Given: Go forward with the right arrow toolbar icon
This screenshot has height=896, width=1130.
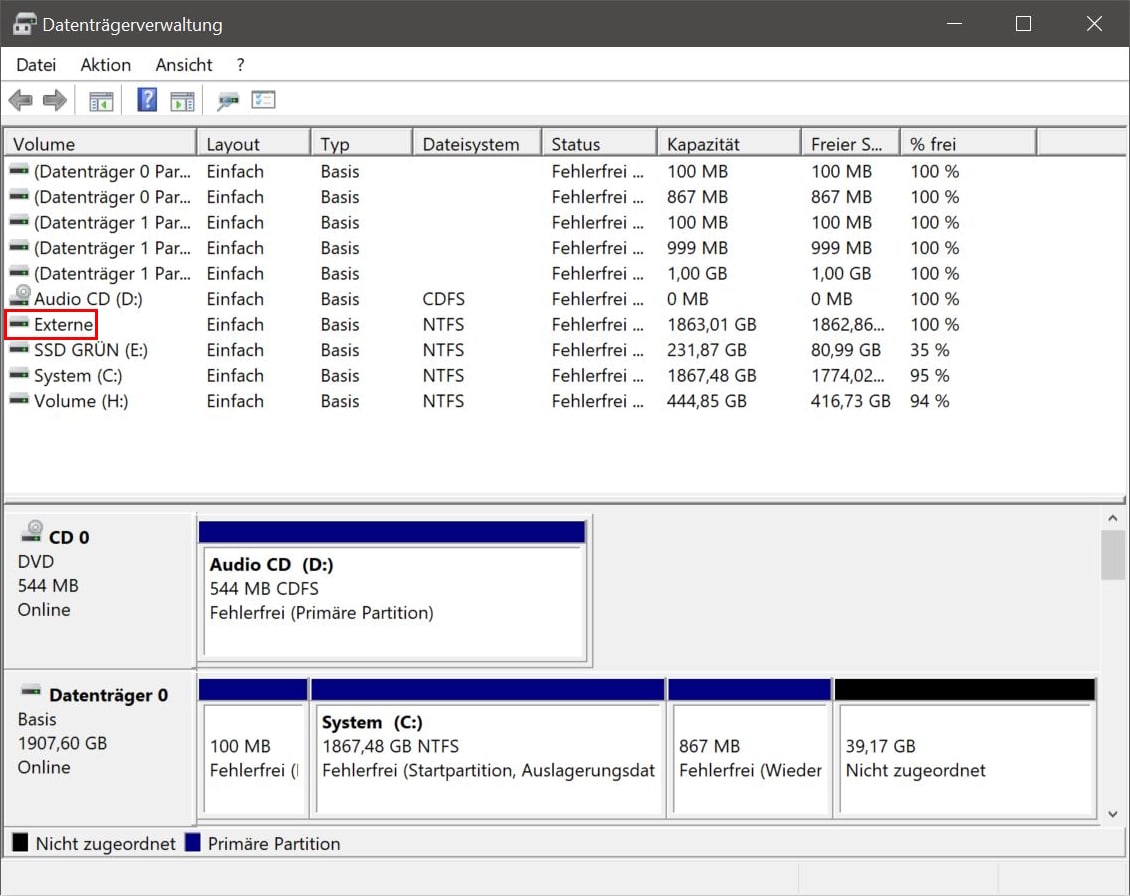Looking at the screenshot, I should [x=55, y=100].
